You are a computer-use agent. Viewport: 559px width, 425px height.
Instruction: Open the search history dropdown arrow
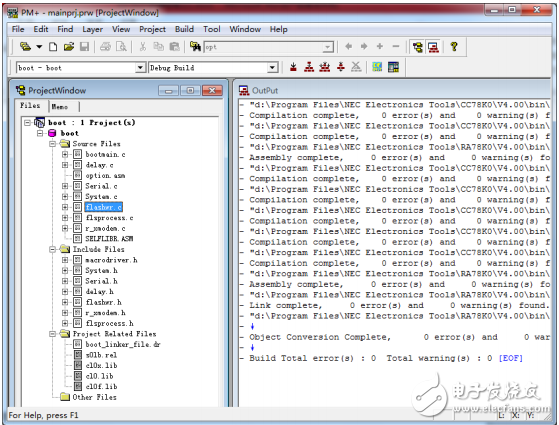coord(328,47)
